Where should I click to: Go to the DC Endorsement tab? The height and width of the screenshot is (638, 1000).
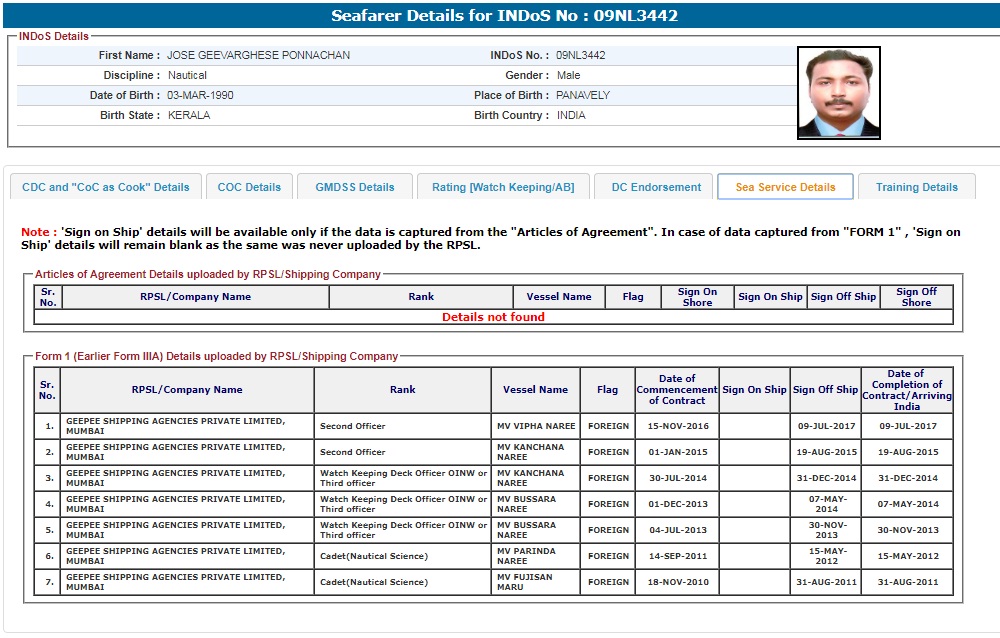(x=656, y=187)
